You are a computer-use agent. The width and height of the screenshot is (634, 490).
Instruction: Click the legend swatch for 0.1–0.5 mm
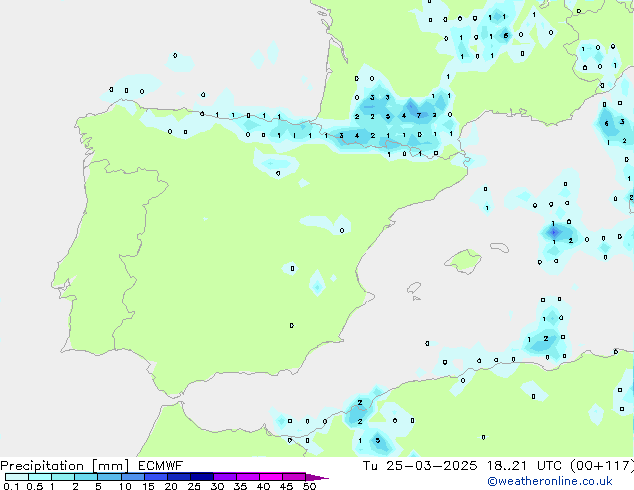pyautogui.click(x=17, y=477)
